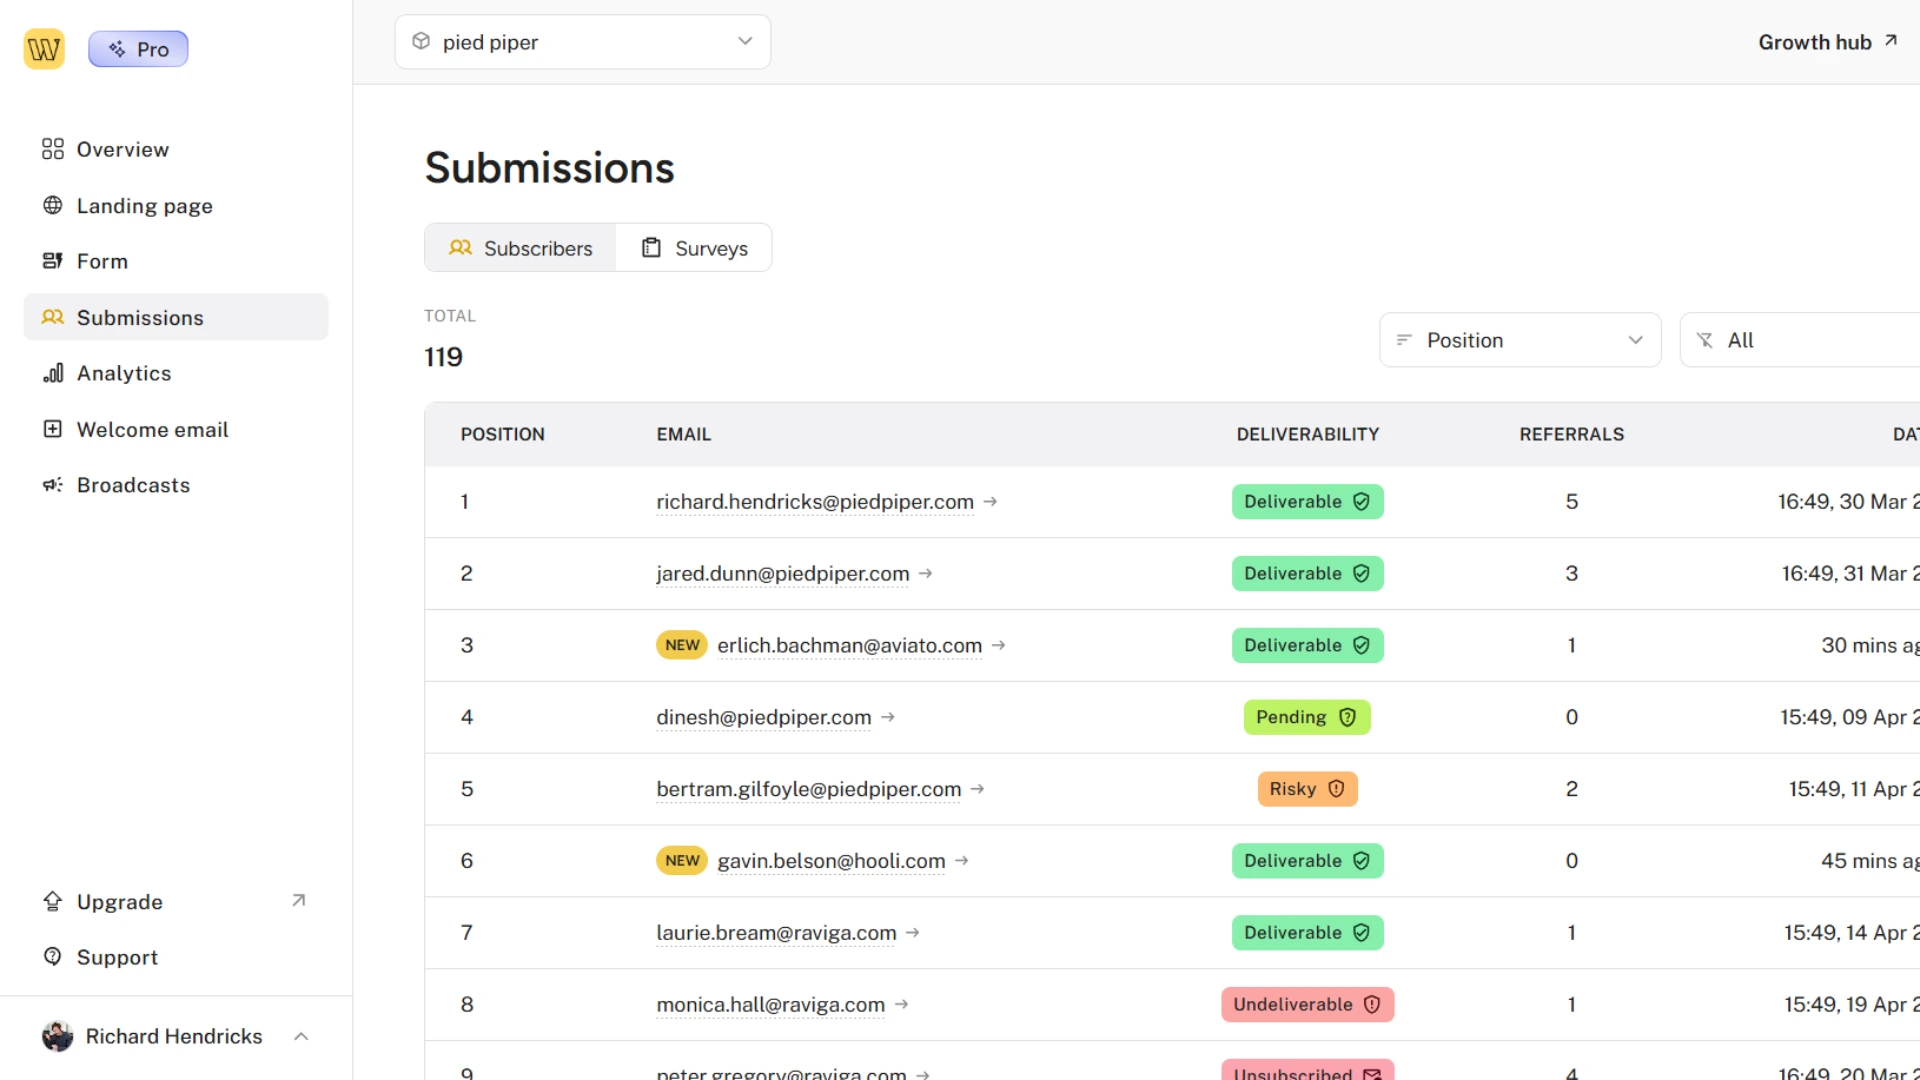This screenshot has width=1920, height=1080.
Task: Click the workspace W logo
Action: pyautogui.click(x=44, y=48)
